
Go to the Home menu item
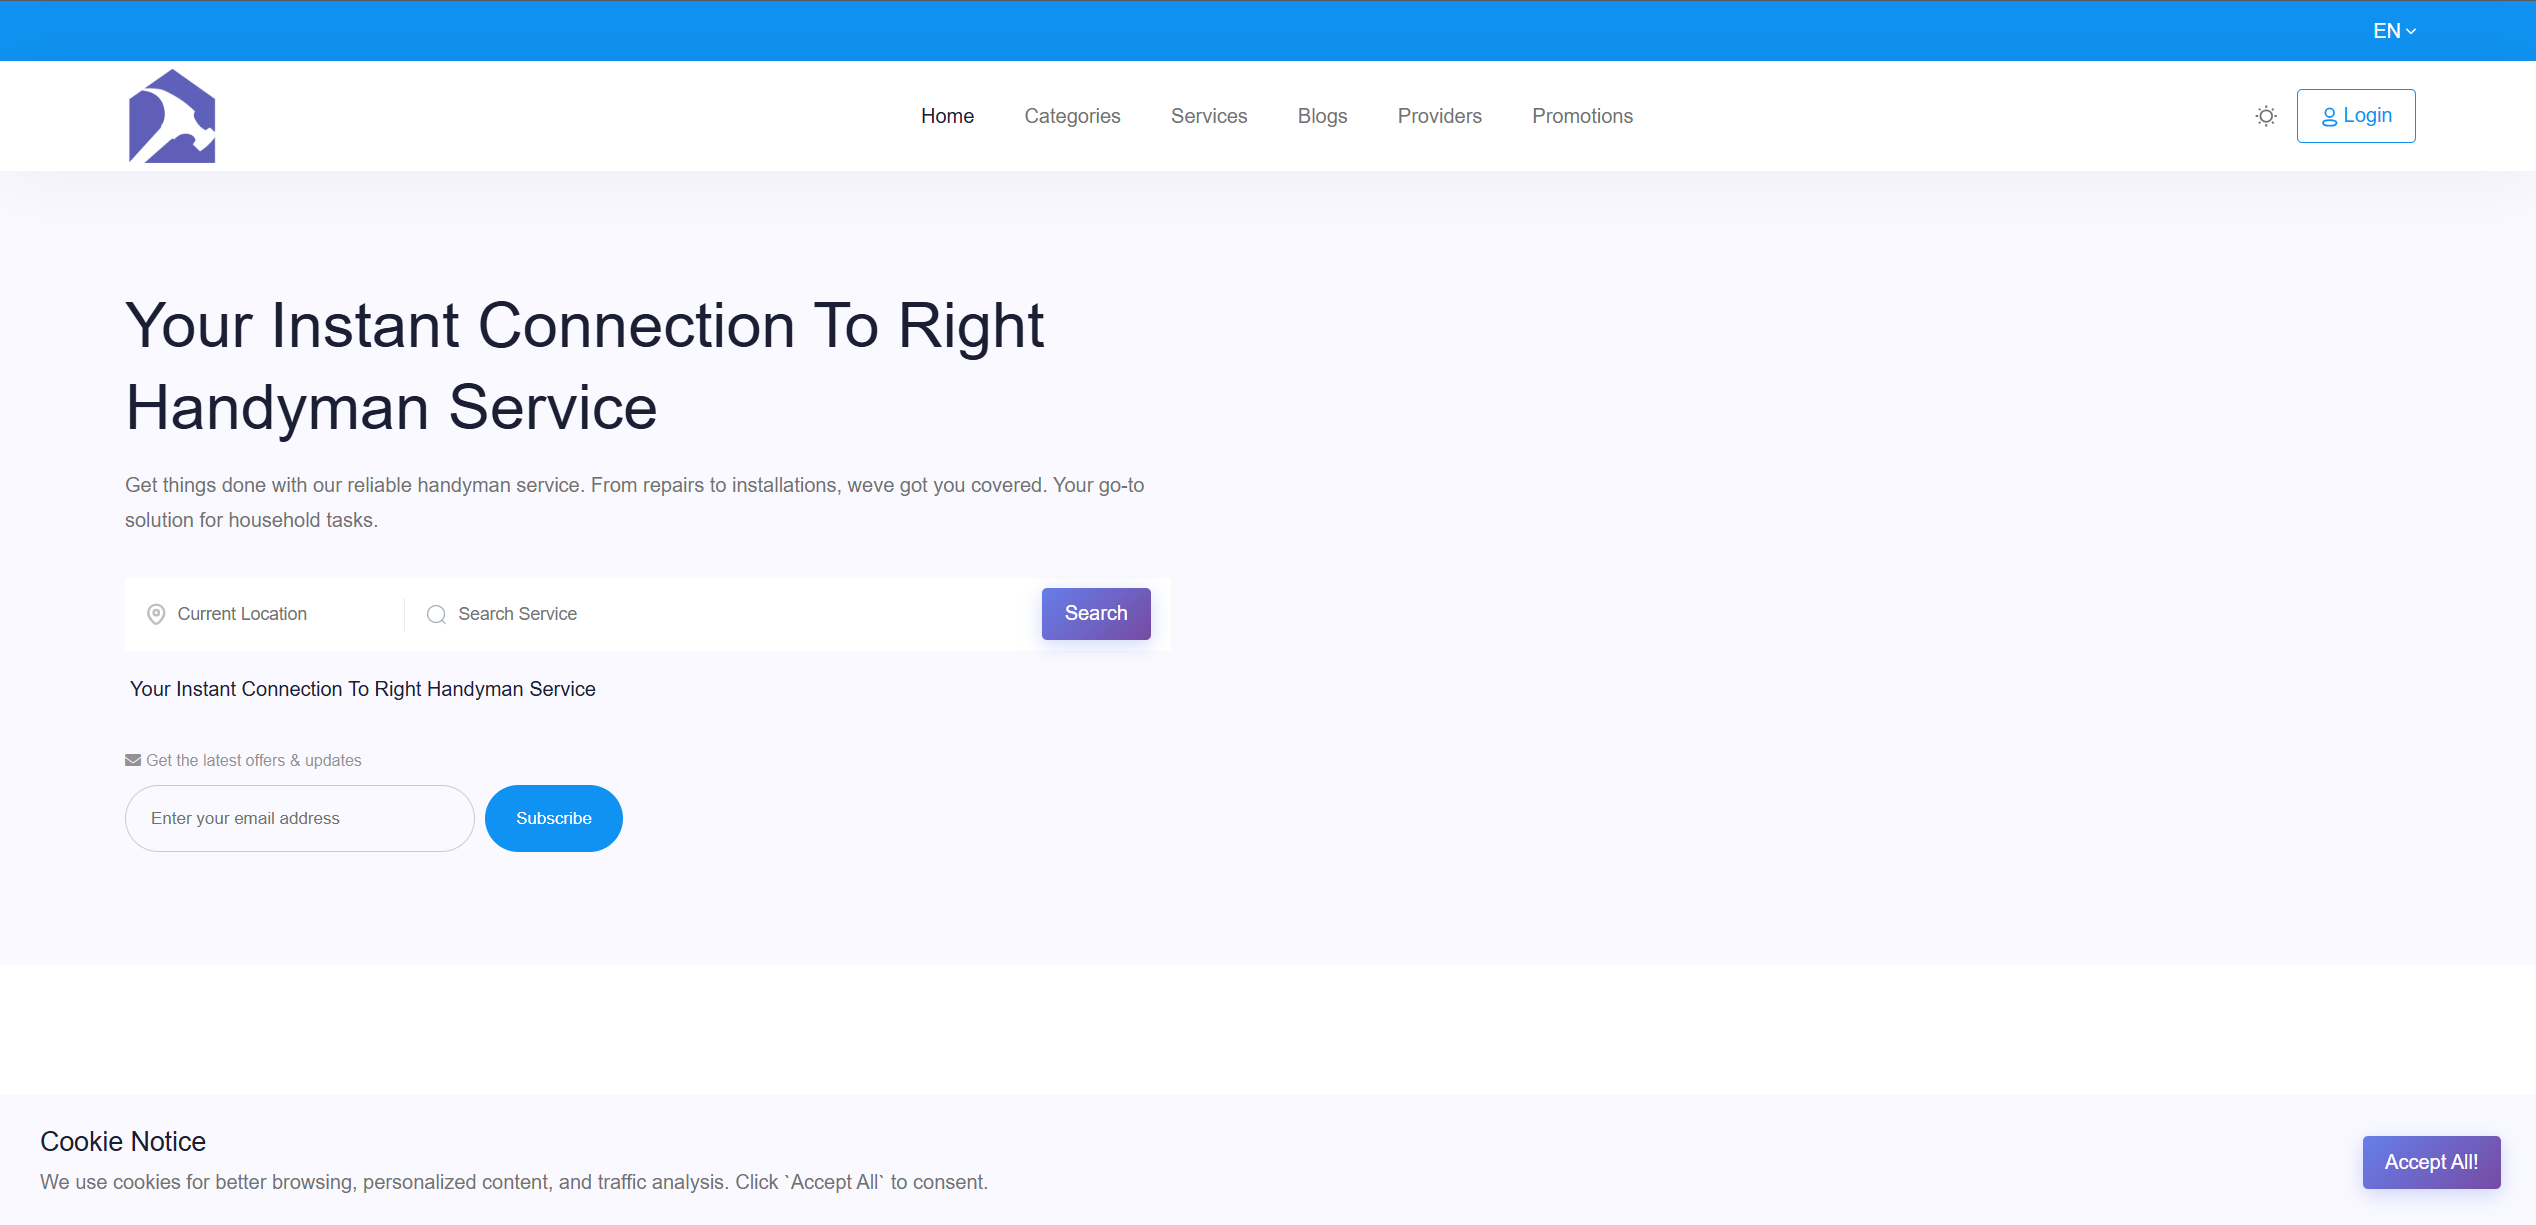coord(947,116)
